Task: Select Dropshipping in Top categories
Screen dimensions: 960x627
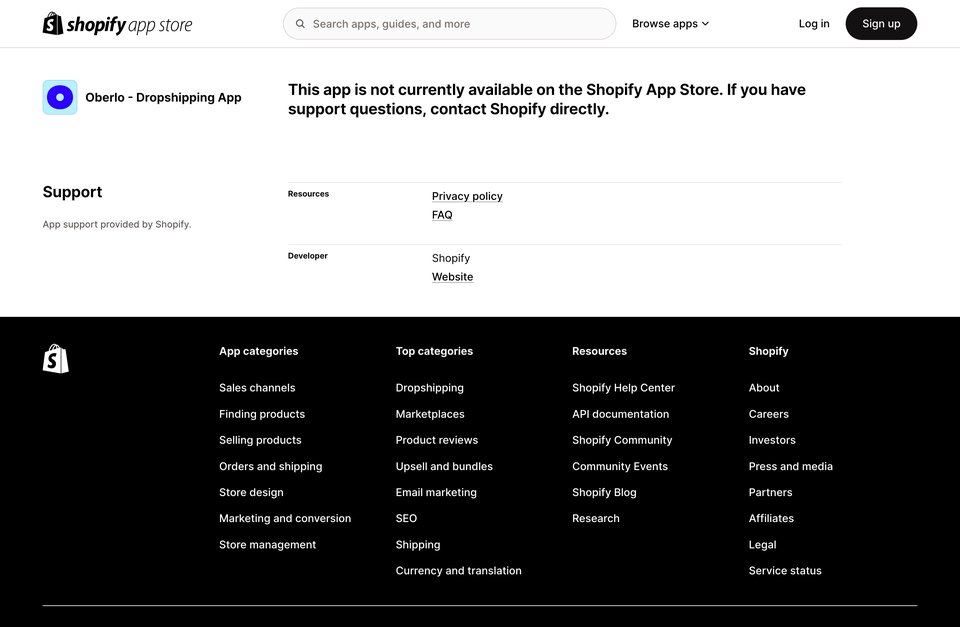Action: point(430,388)
